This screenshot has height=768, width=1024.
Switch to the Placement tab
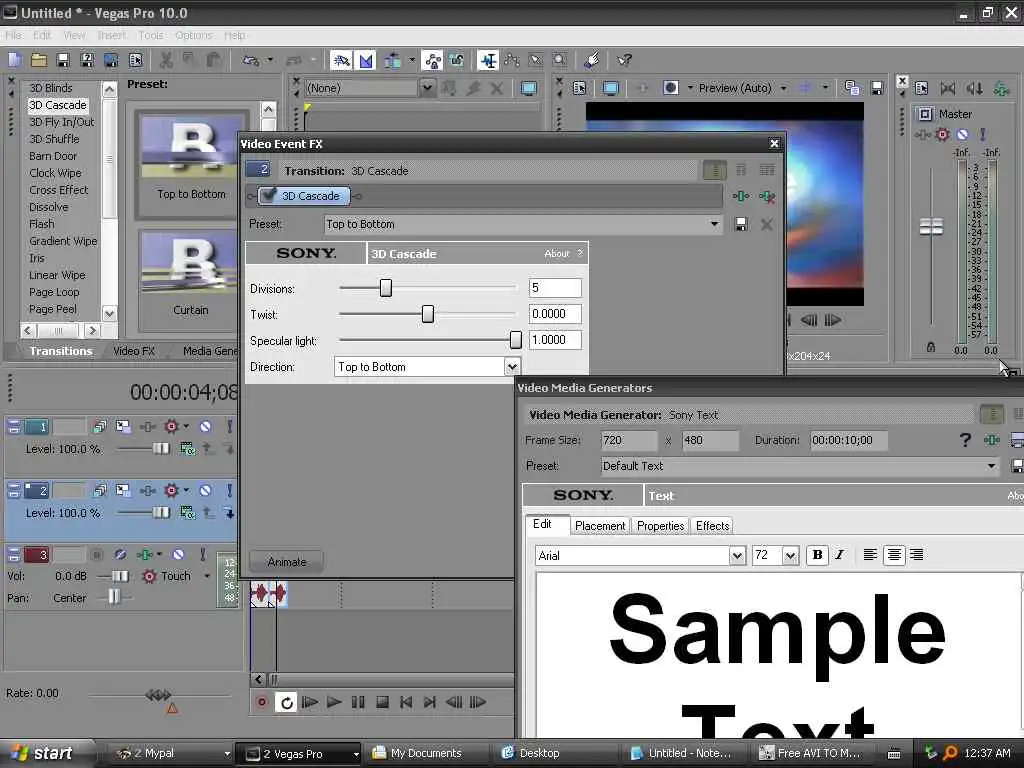click(x=600, y=526)
